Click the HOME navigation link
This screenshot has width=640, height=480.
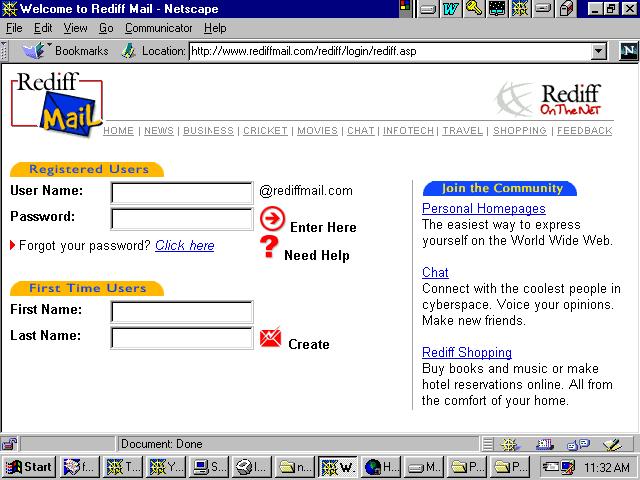118,131
